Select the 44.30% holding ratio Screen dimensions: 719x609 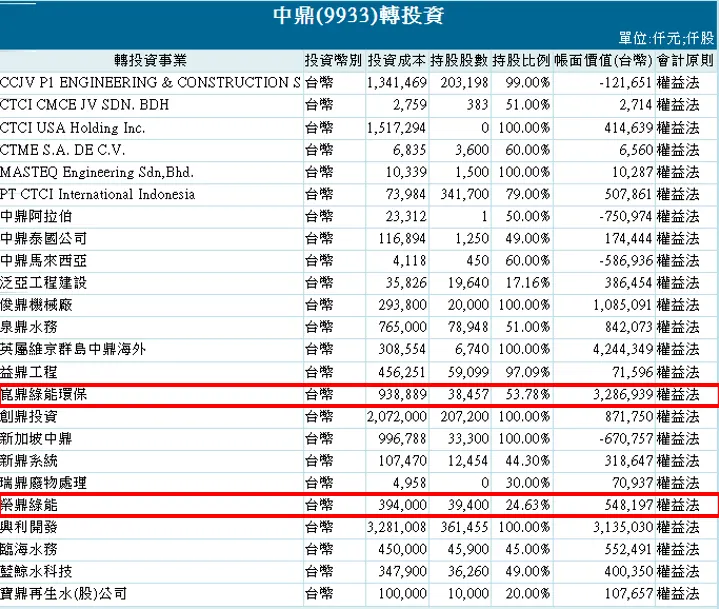527,460
